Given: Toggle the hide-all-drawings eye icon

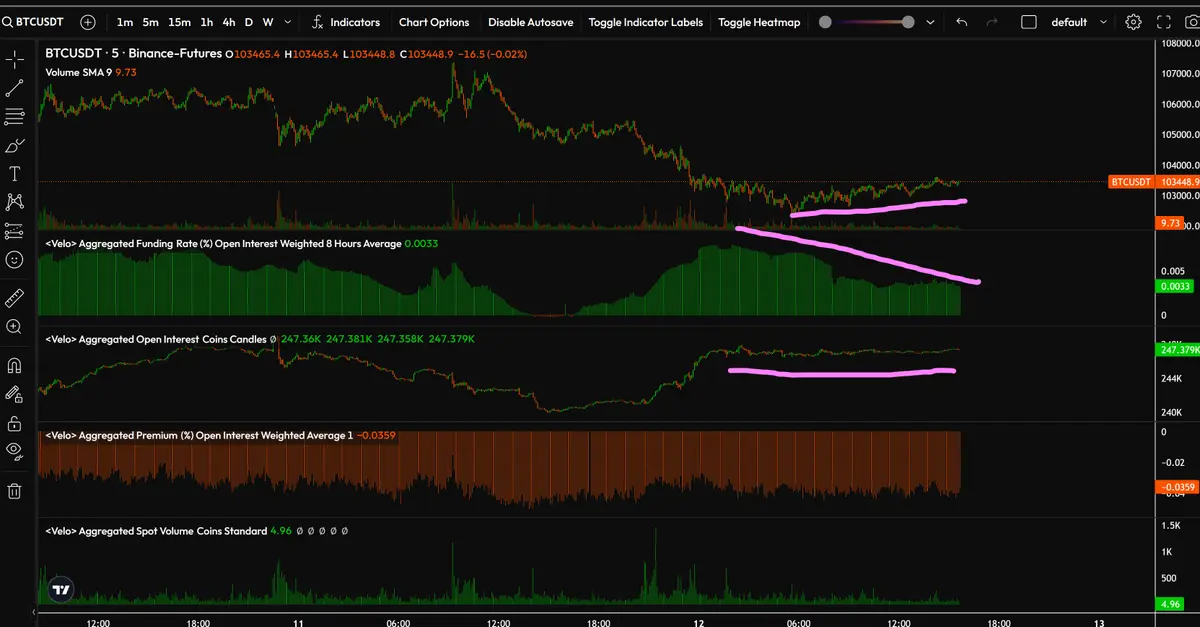Looking at the screenshot, I should (x=15, y=450).
